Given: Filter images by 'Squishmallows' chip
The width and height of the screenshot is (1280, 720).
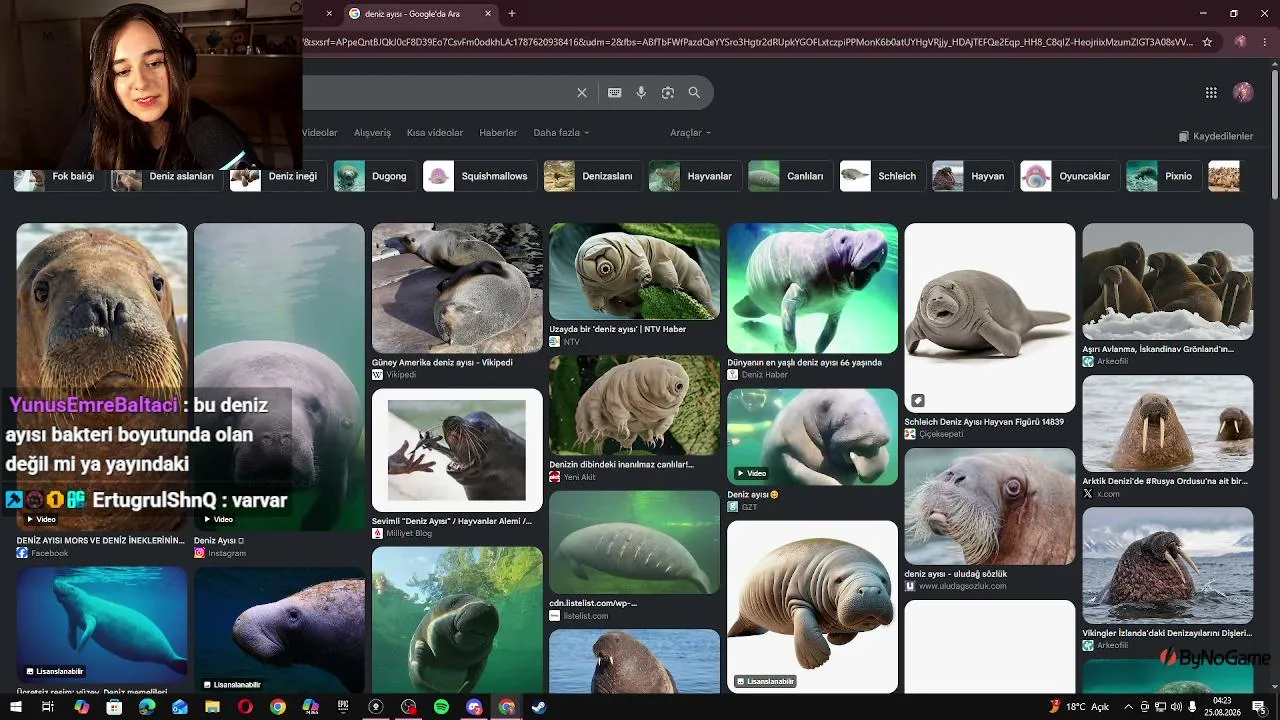Looking at the screenshot, I should point(480,176).
